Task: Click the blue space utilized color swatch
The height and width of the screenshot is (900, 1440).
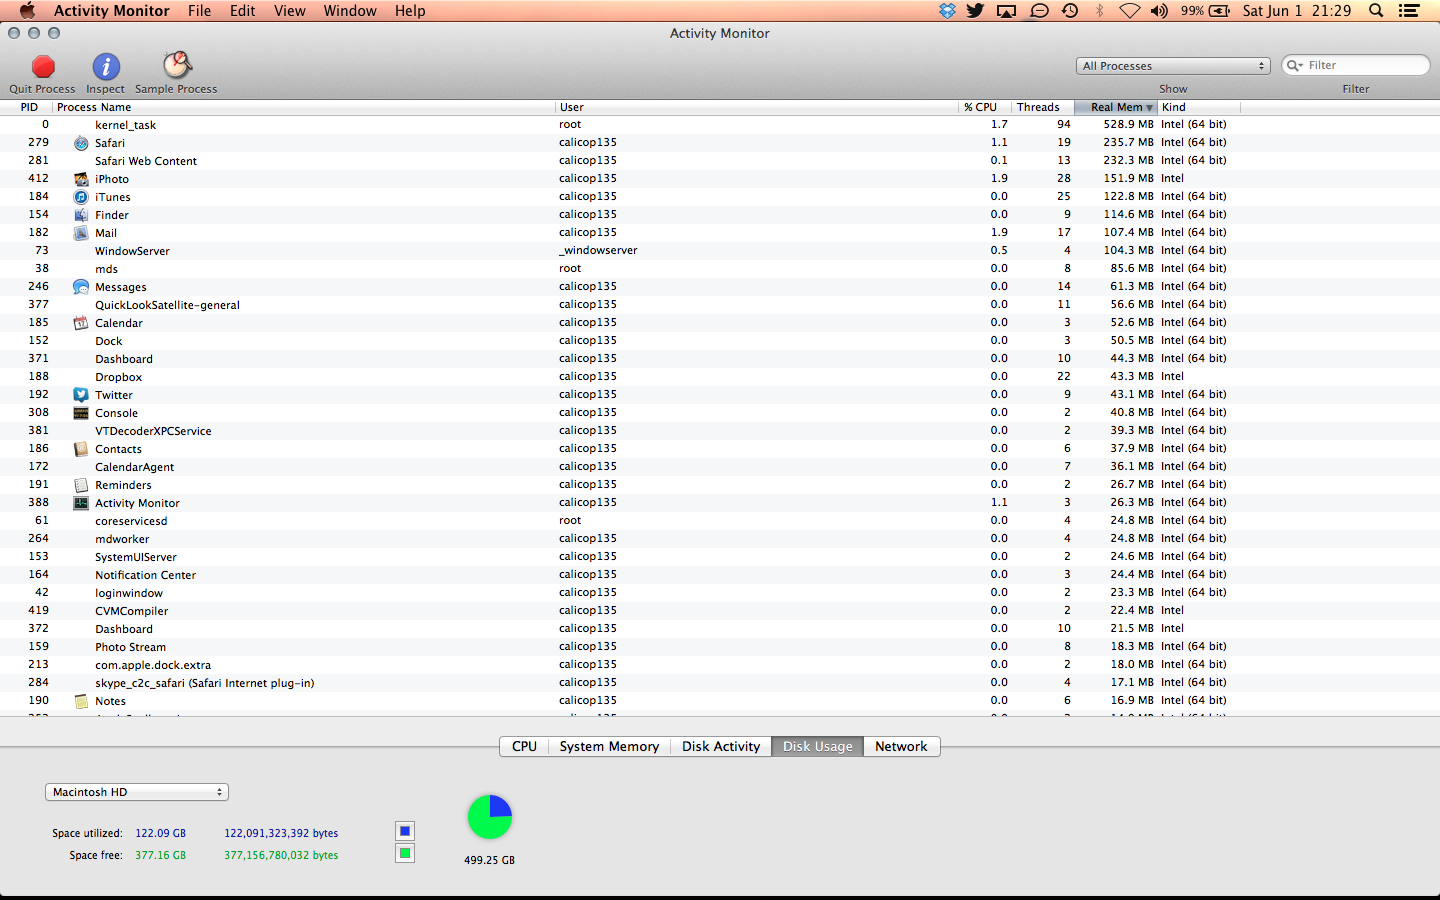Action: (x=405, y=831)
